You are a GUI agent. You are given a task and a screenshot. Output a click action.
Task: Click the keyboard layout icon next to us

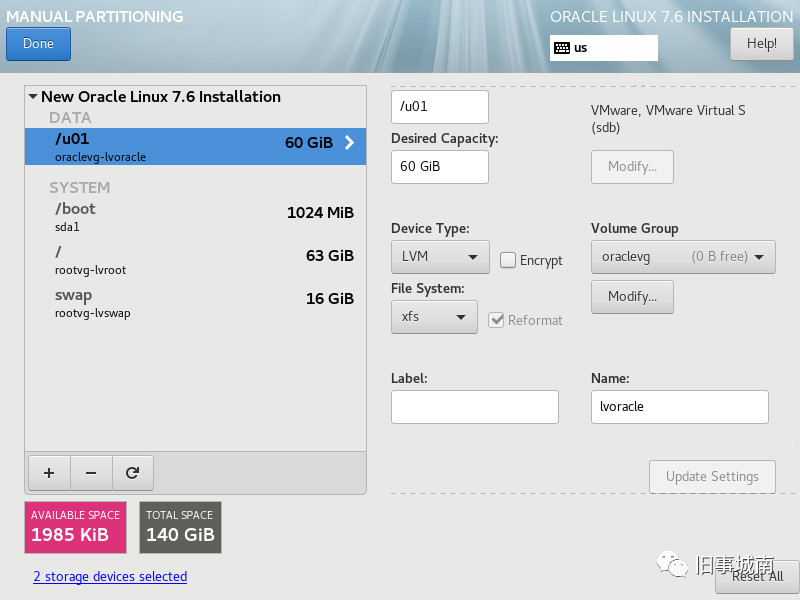pyautogui.click(x=562, y=48)
